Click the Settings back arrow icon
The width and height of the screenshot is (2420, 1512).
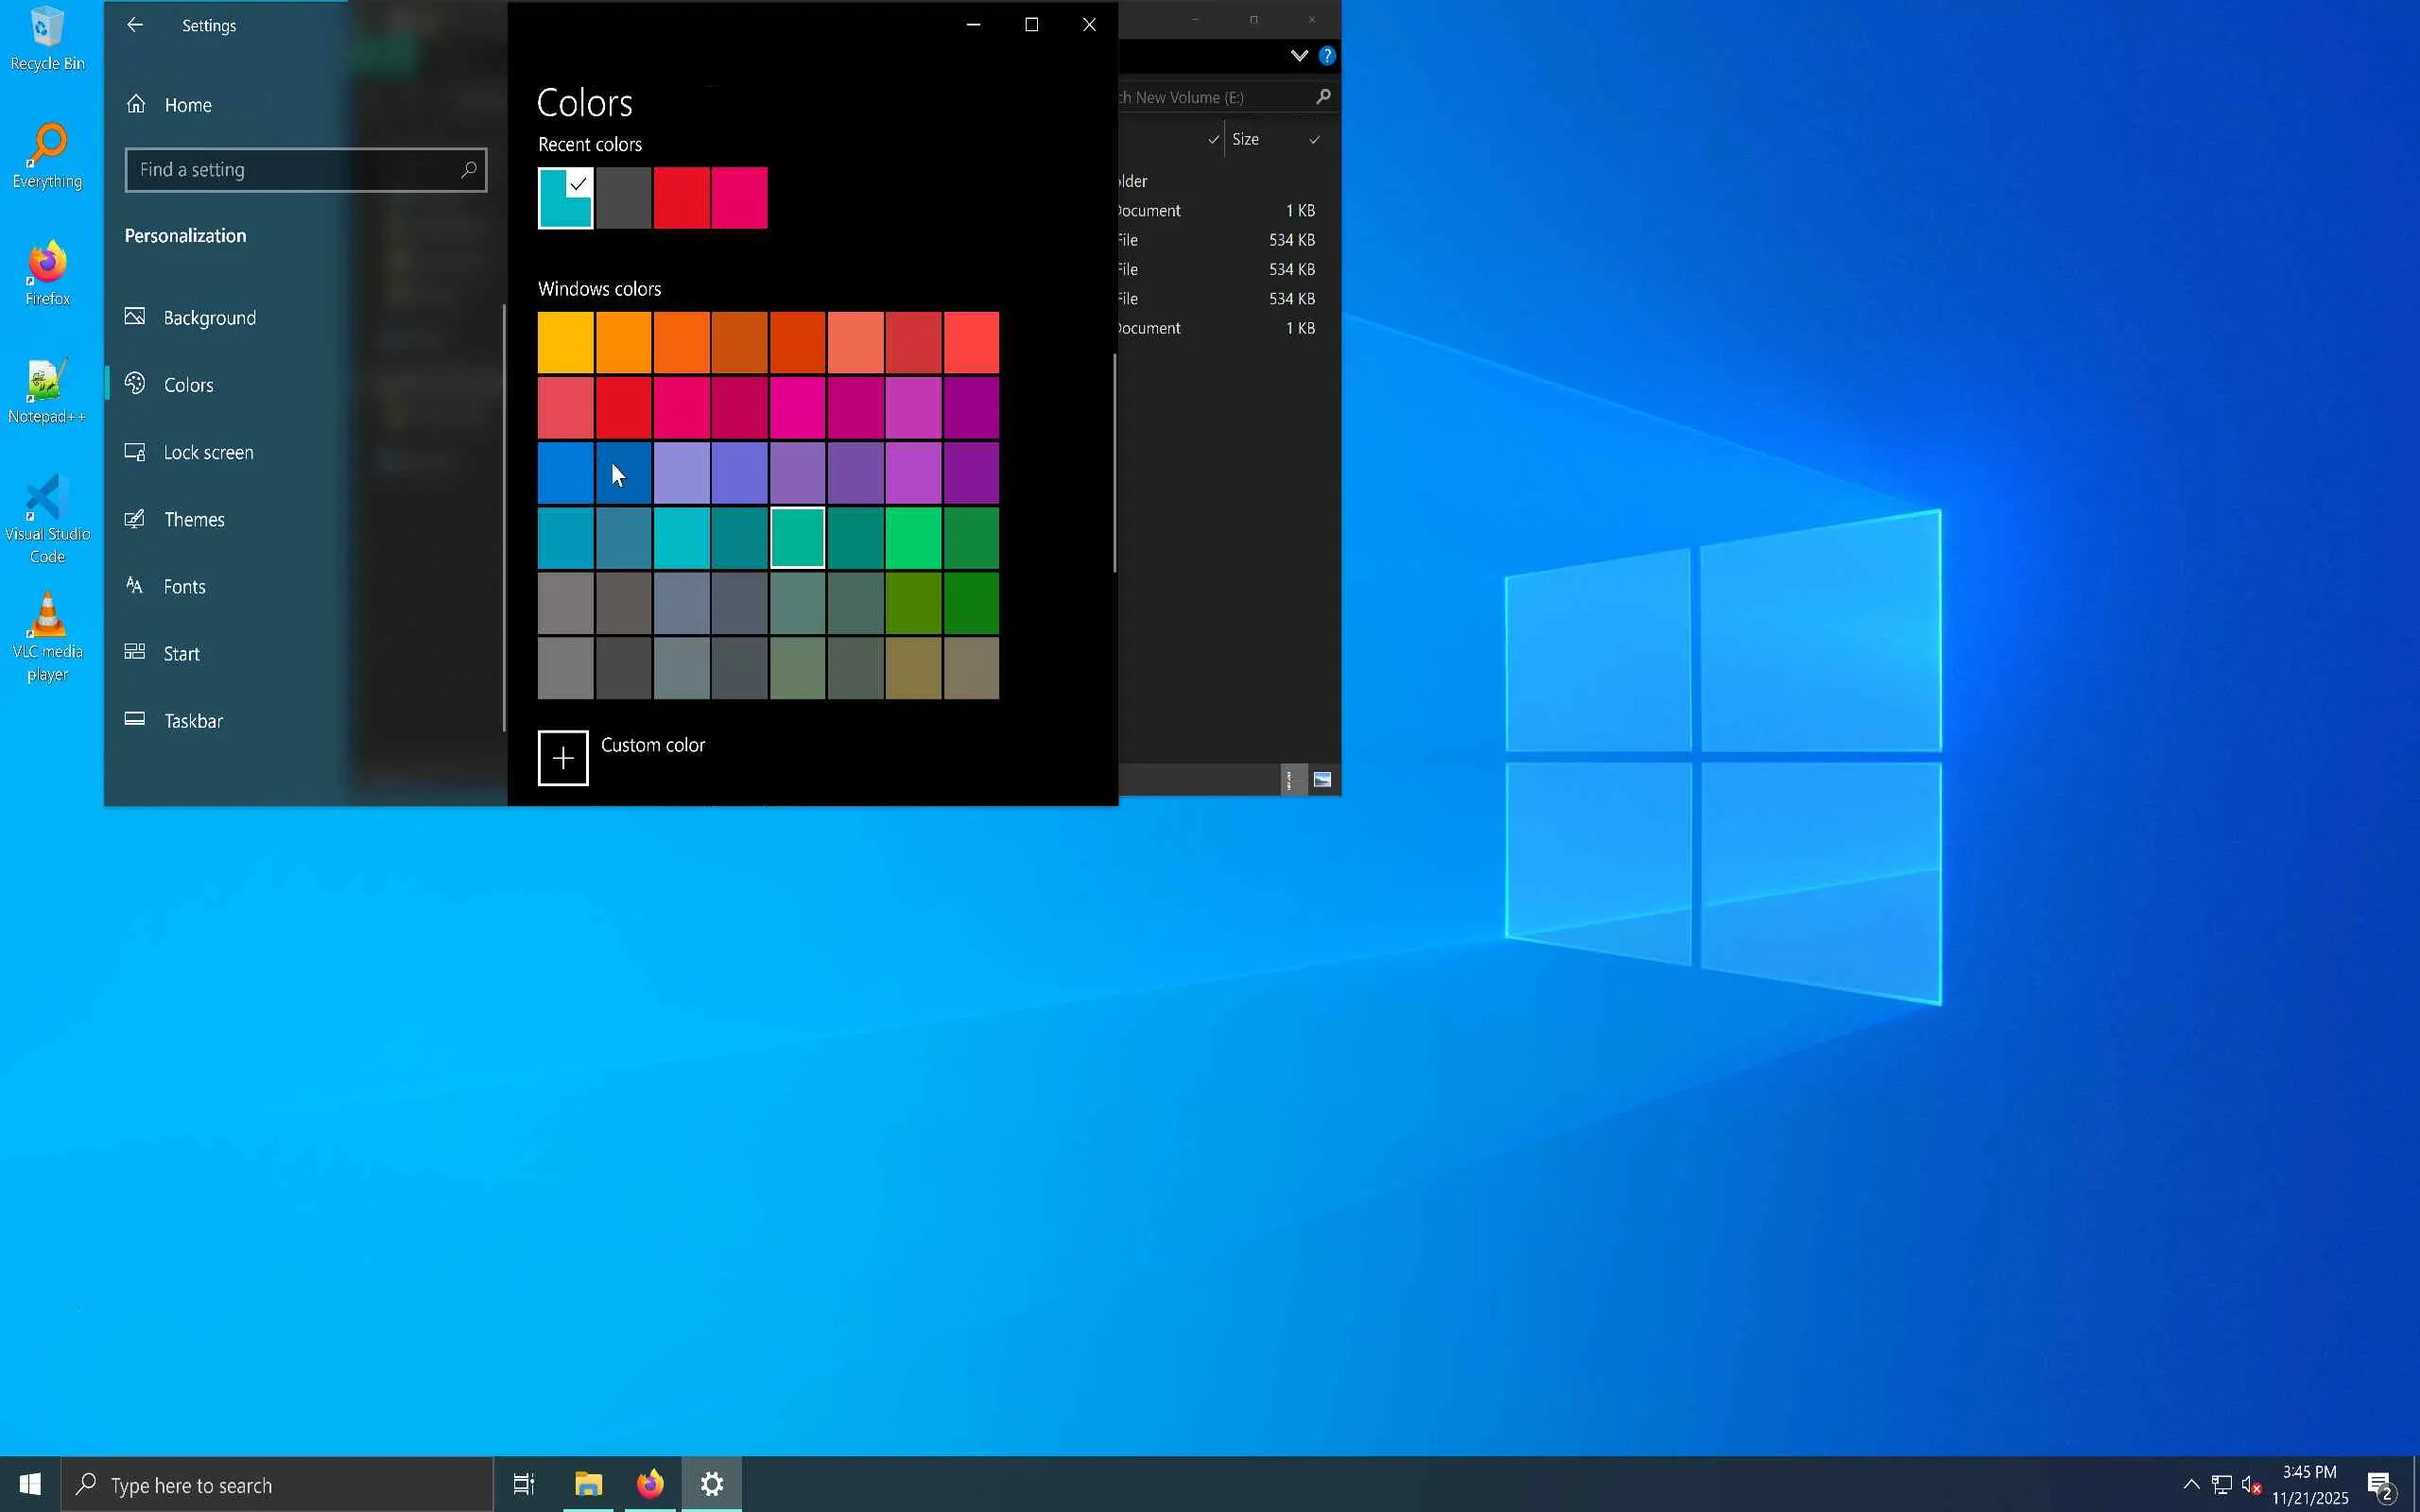coord(135,25)
